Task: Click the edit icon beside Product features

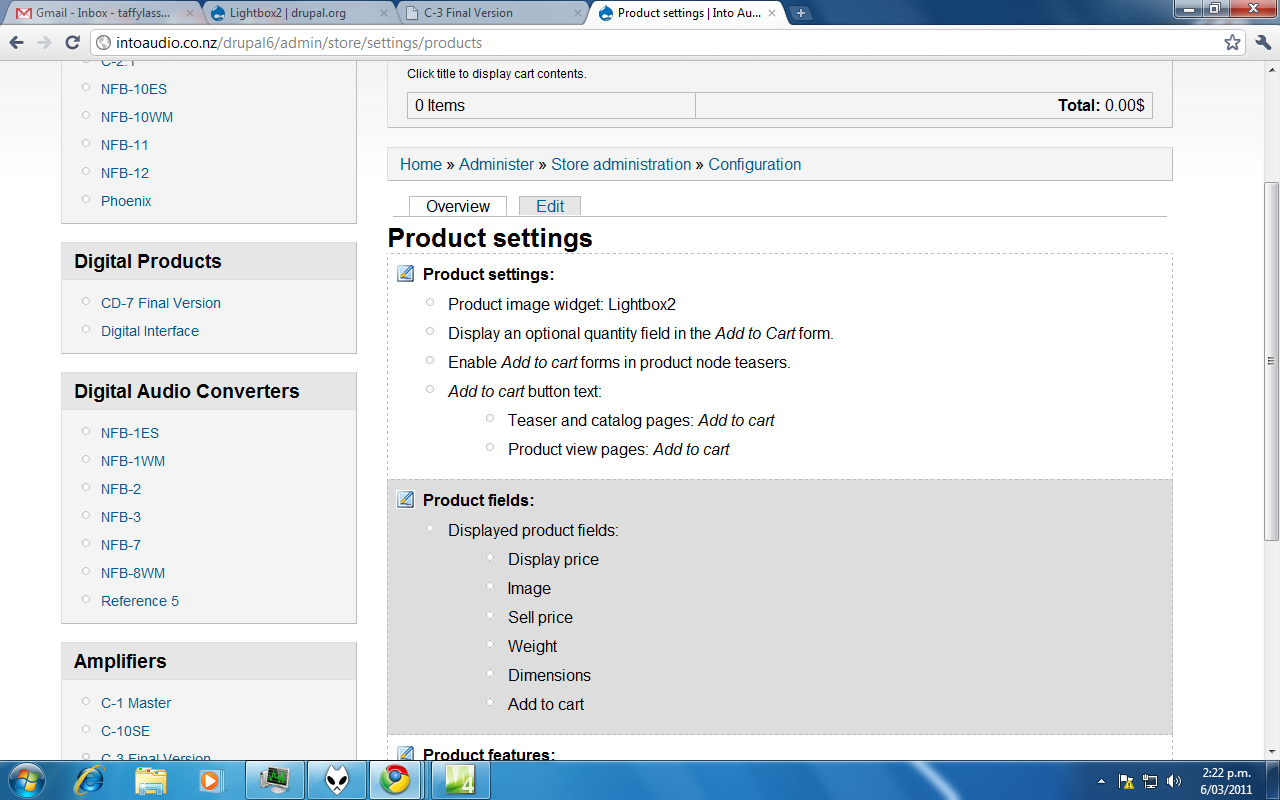Action: coord(405,754)
